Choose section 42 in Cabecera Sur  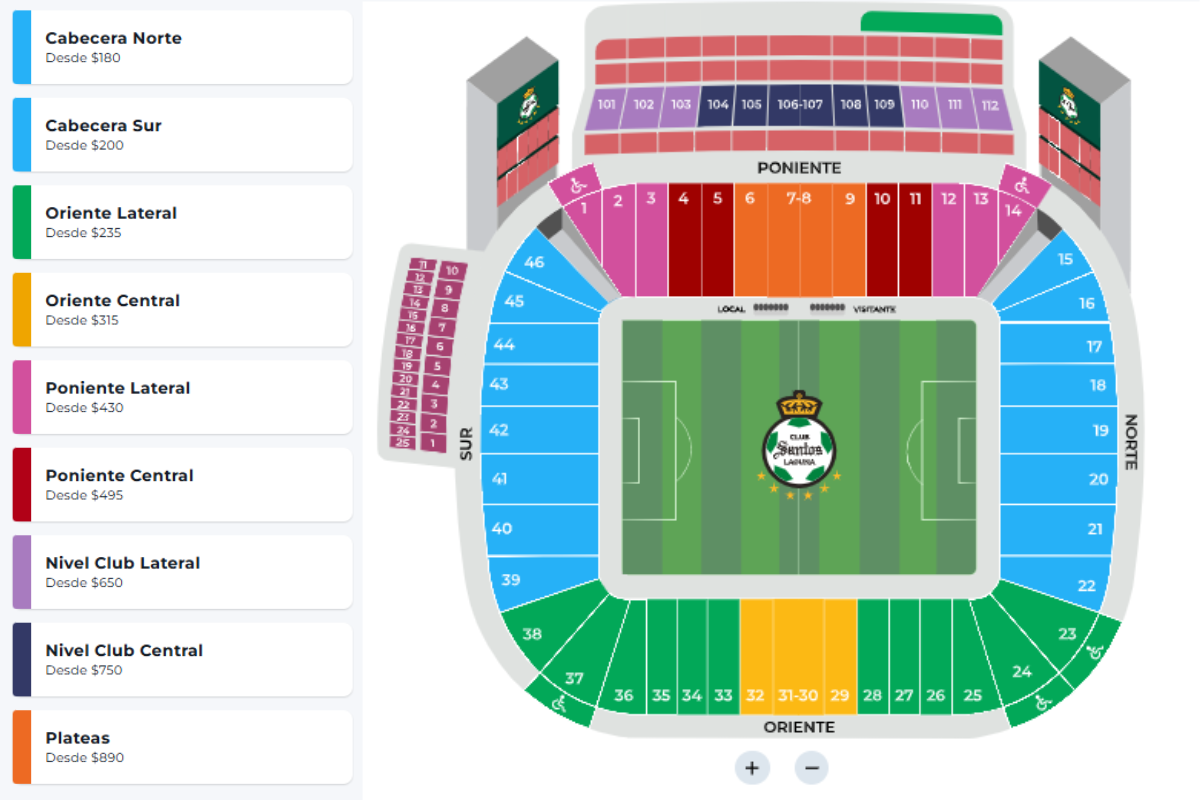[499, 430]
